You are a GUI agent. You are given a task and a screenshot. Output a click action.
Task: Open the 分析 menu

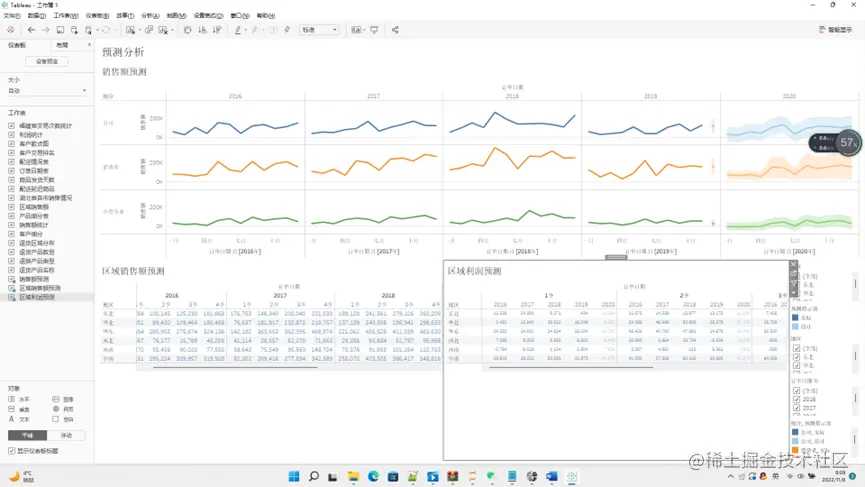(x=150, y=15)
